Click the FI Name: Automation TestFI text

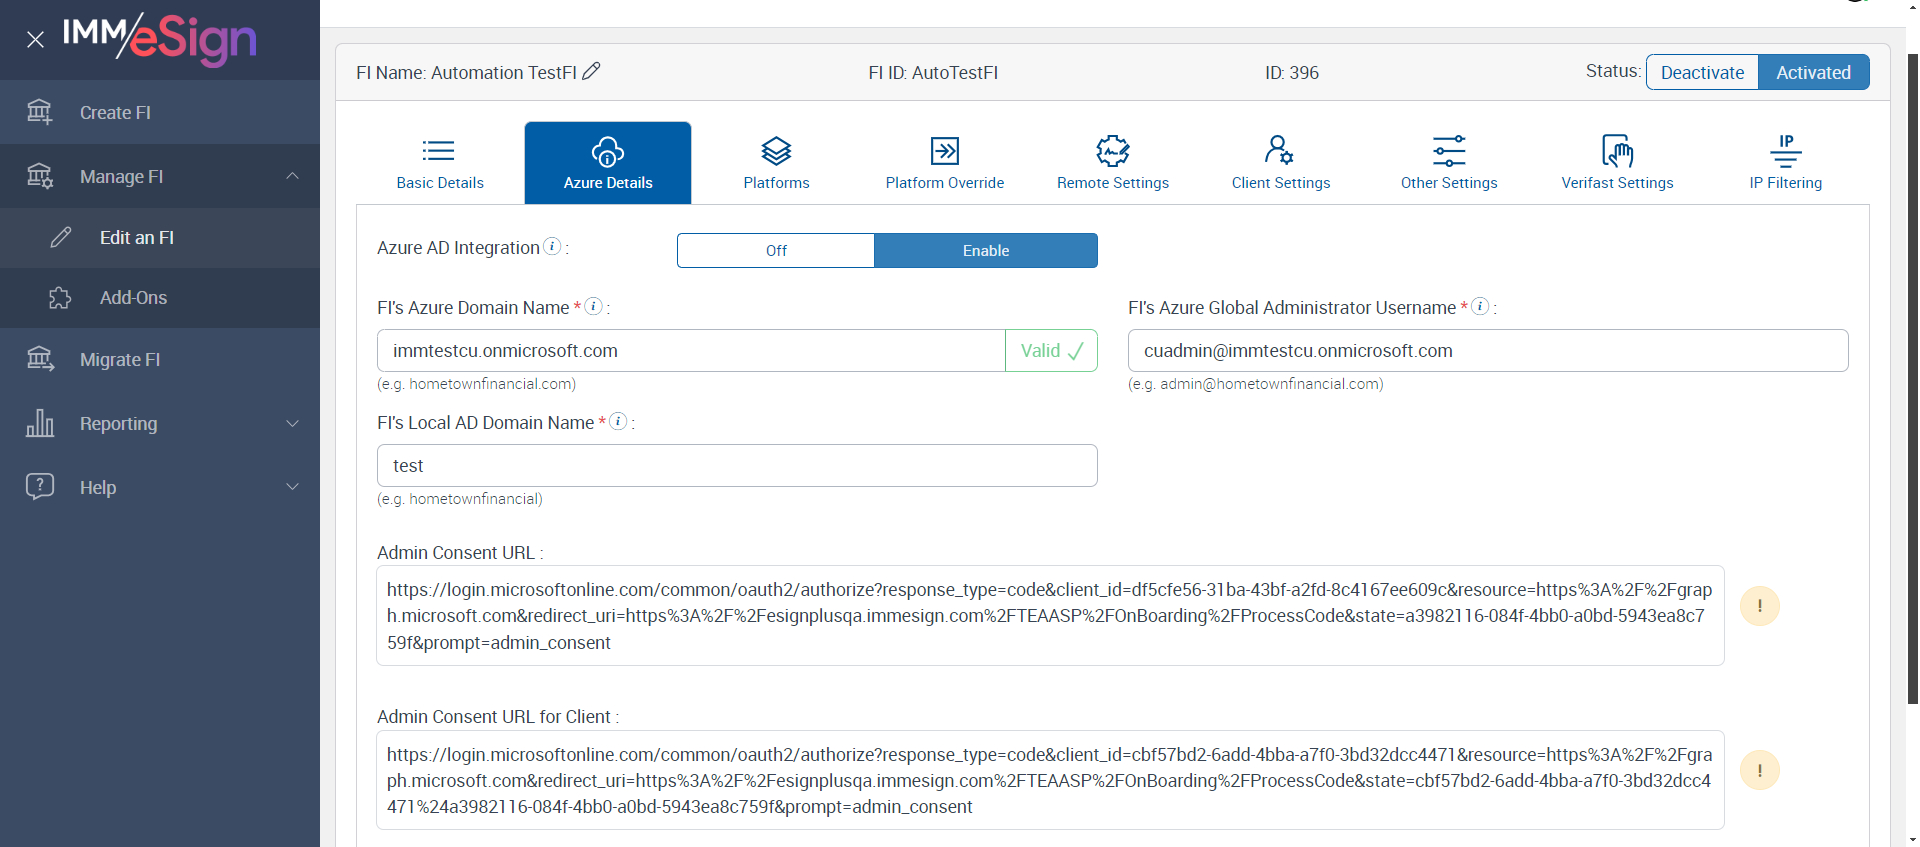click(466, 72)
